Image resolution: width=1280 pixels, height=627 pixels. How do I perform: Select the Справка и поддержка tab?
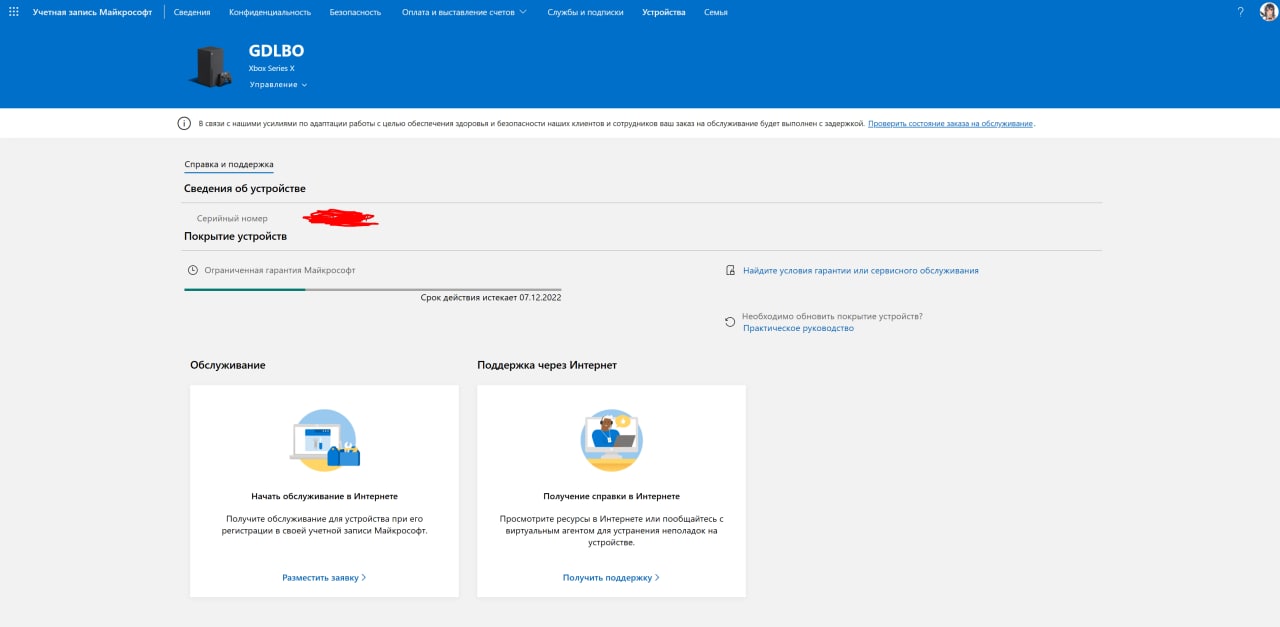point(229,164)
